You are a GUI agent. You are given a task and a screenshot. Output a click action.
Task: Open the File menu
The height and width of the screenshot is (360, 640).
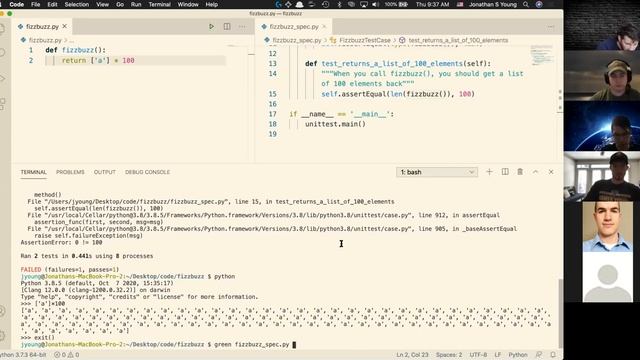point(36,4)
